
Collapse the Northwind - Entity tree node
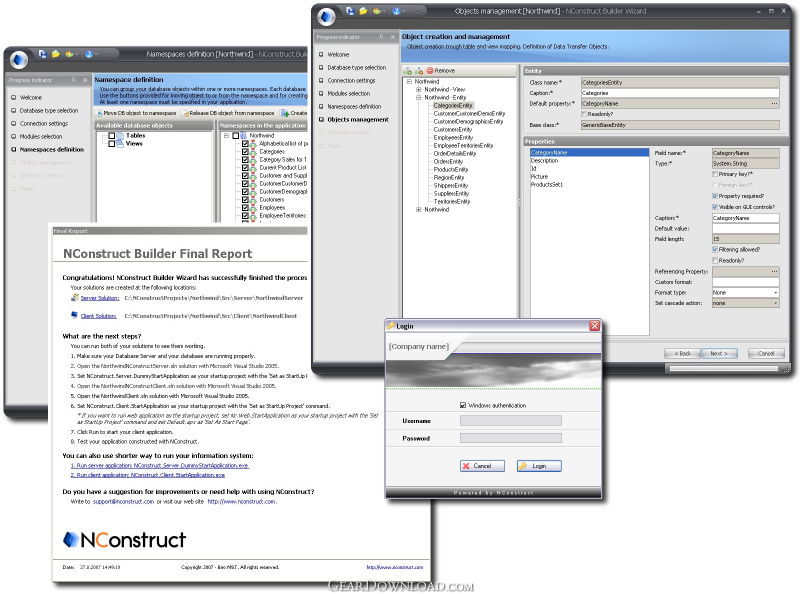(419, 97)
